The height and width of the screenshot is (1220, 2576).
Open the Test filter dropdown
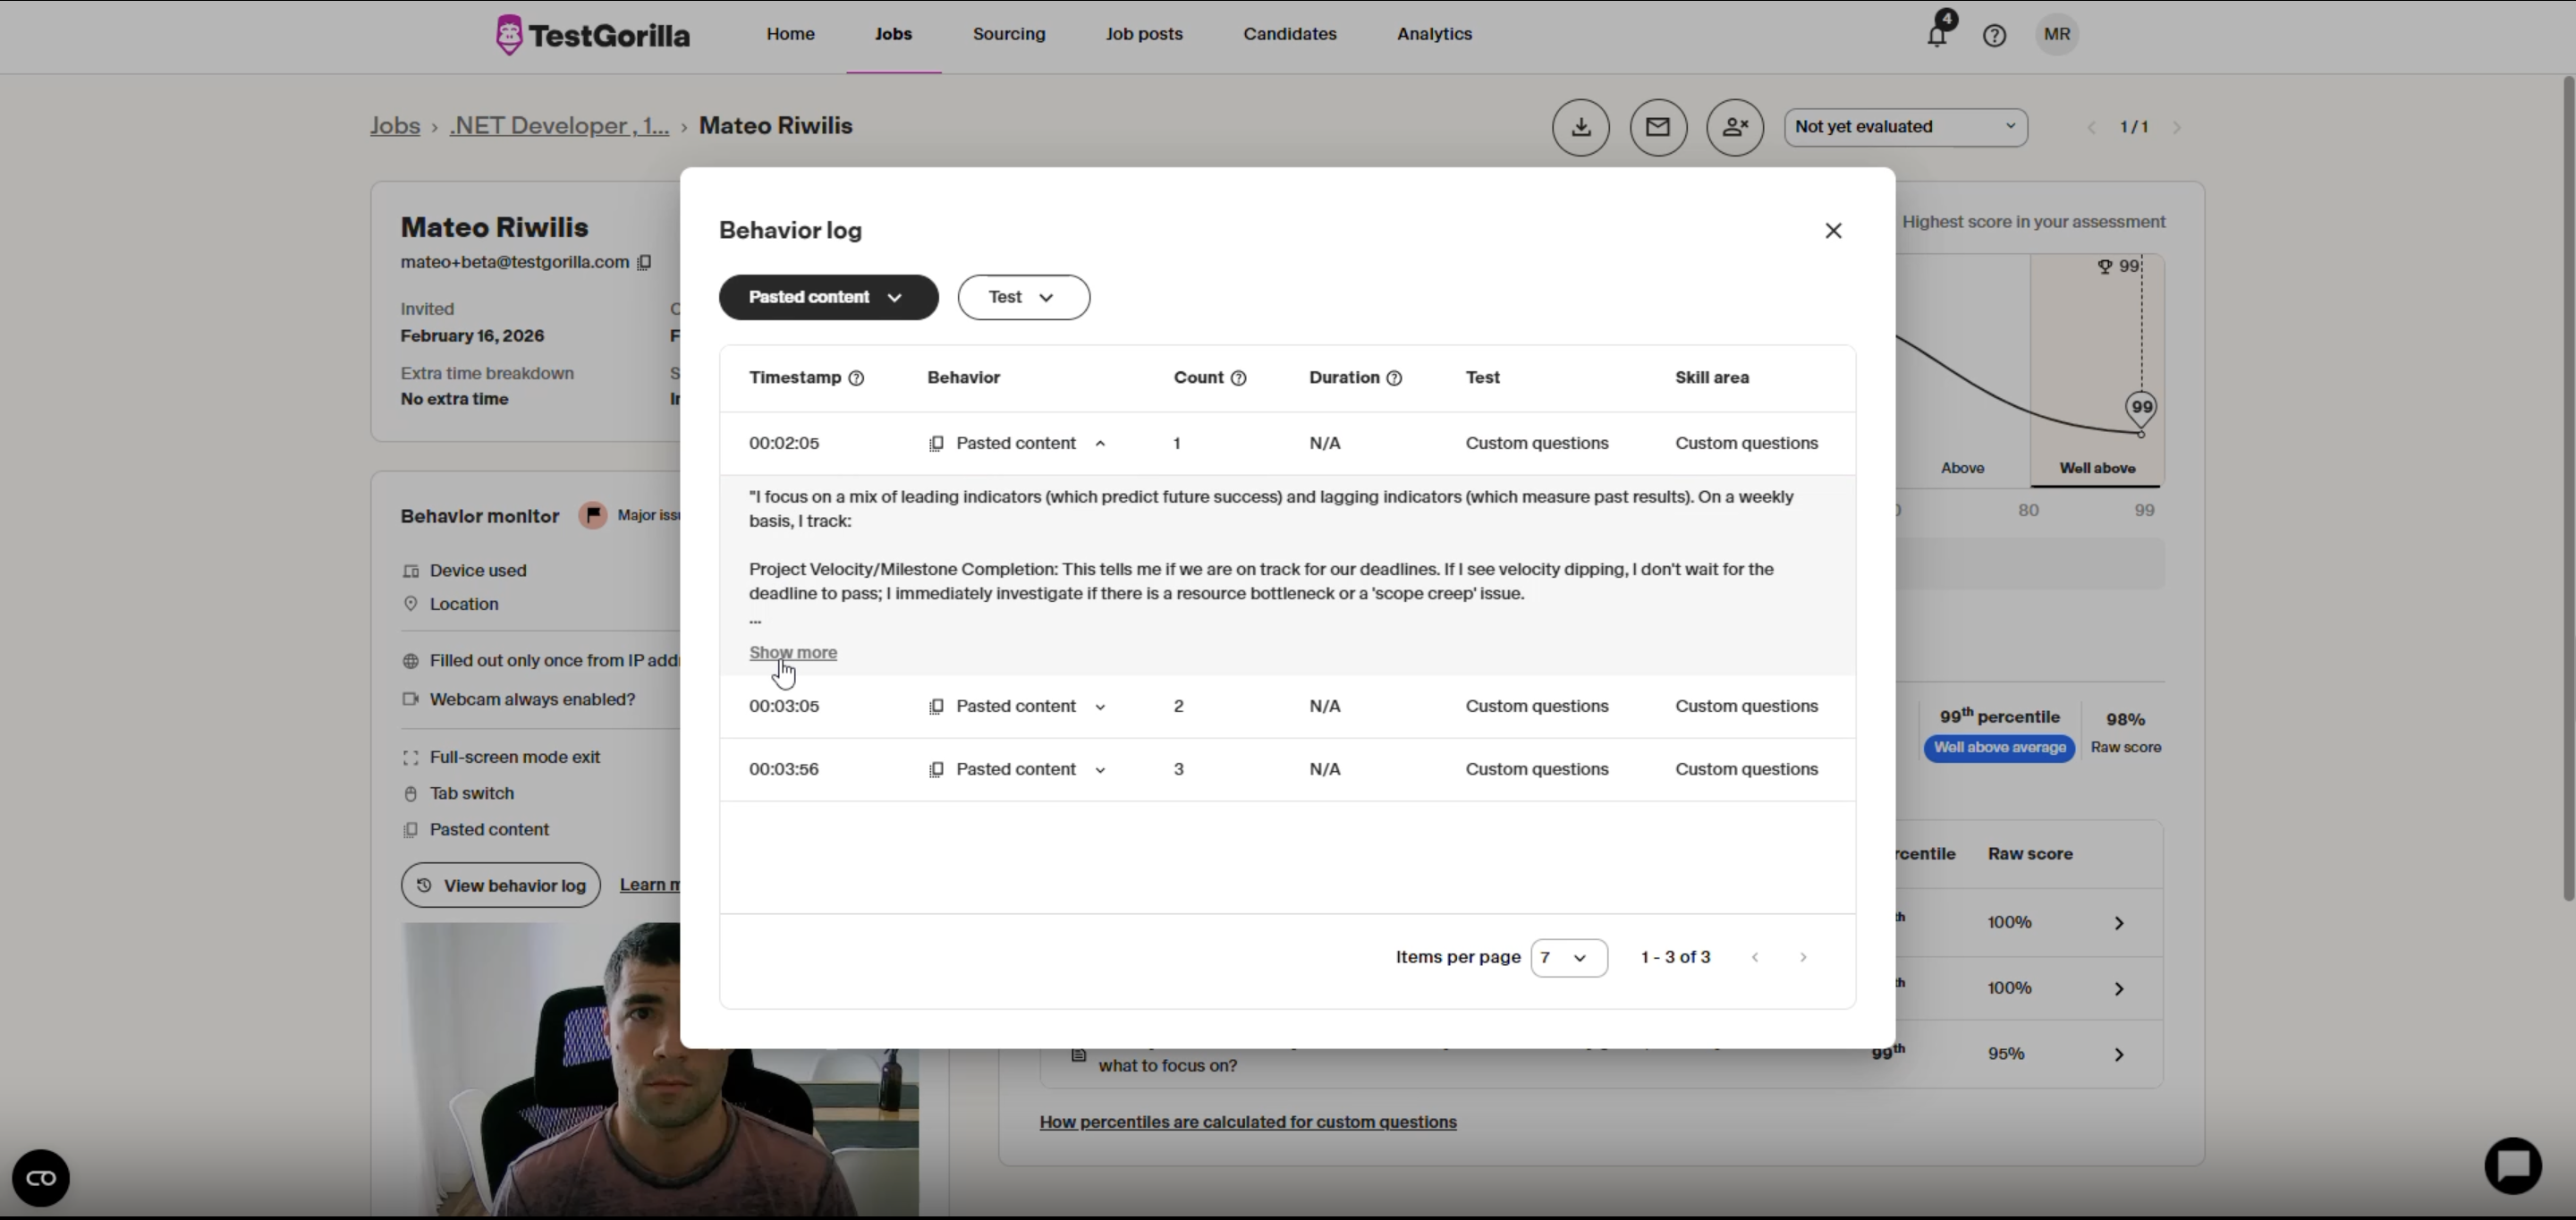[x=1023, y=297]
